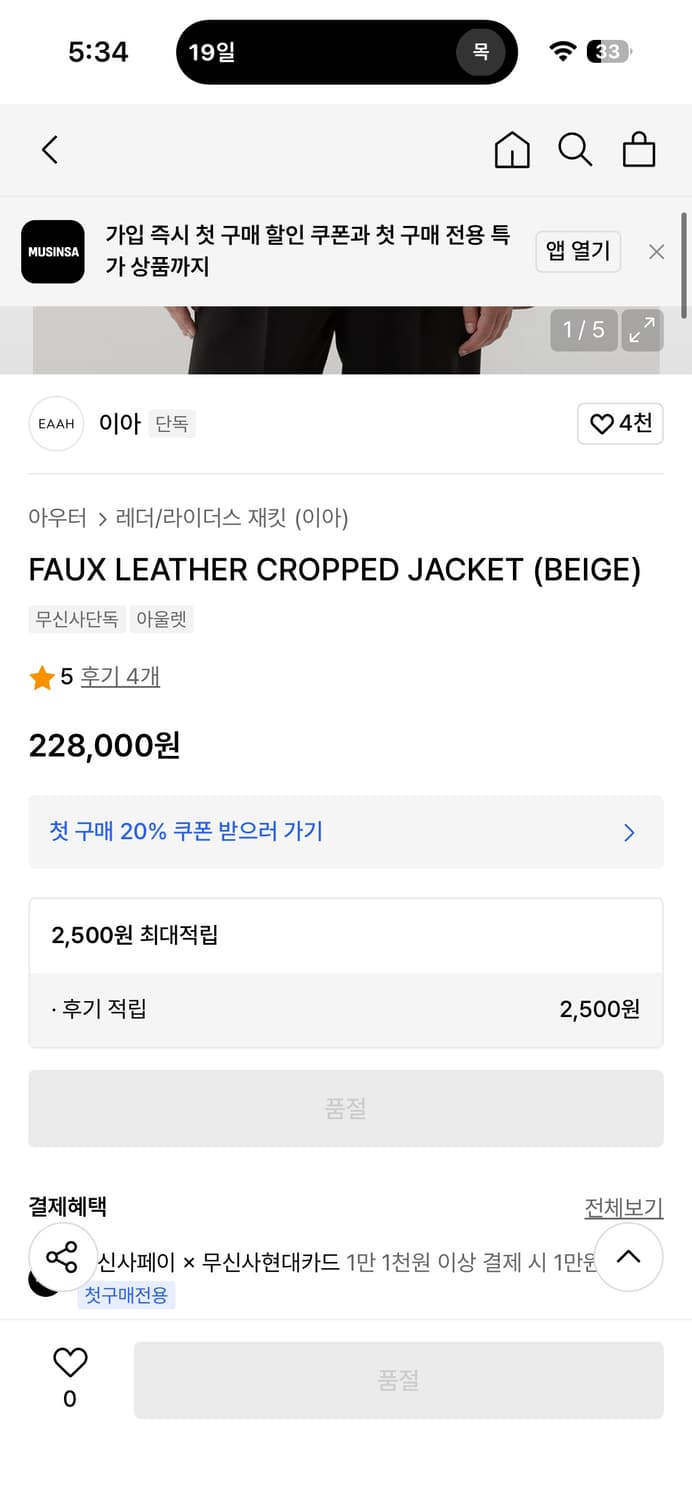Tap the home icon in the top bar

[511, 150]
